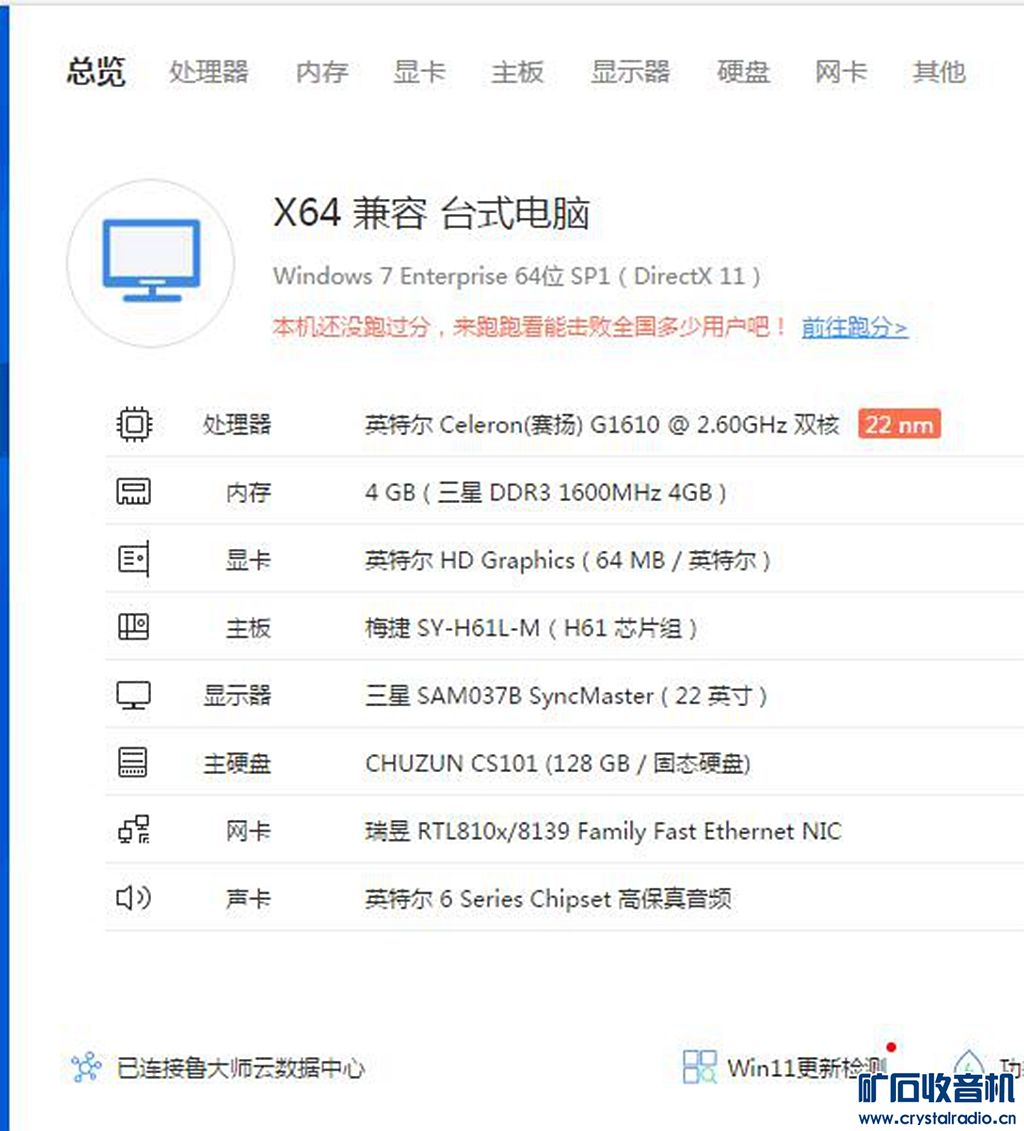Select the 6 Series Chipset audio text
Viewport: 1024px width, 1131px height.
click(x=548, y=899)
